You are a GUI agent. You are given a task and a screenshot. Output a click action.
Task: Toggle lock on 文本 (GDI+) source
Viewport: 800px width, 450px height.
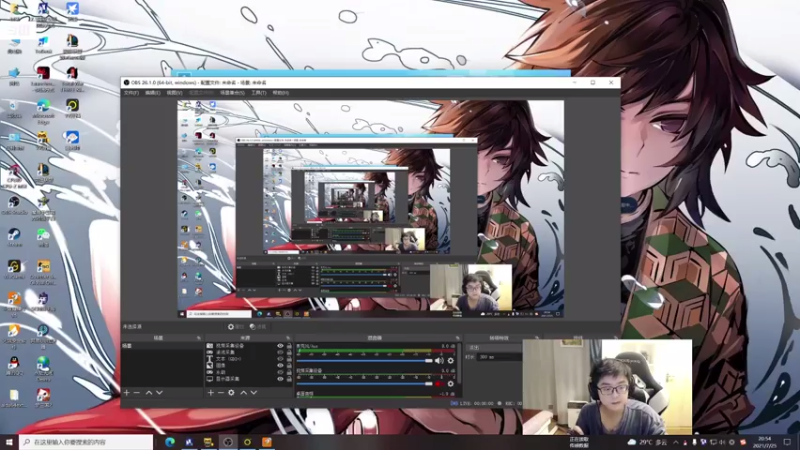tap(289, 359)
